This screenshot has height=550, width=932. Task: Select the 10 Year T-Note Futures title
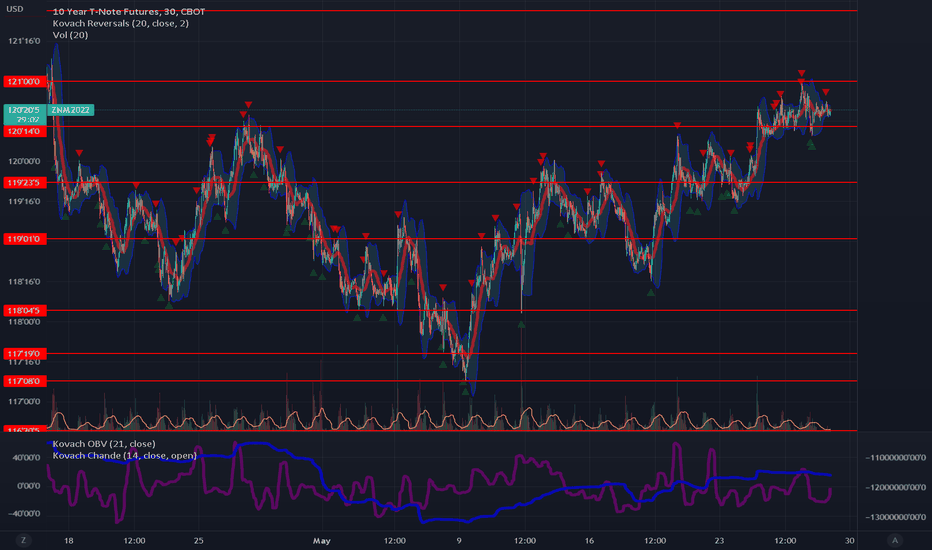click(x=129, y=11)
